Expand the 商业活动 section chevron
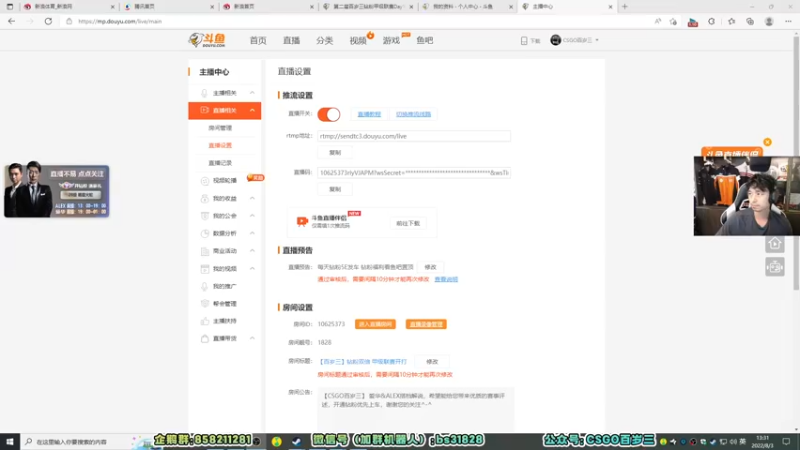 tap(252, 251)
